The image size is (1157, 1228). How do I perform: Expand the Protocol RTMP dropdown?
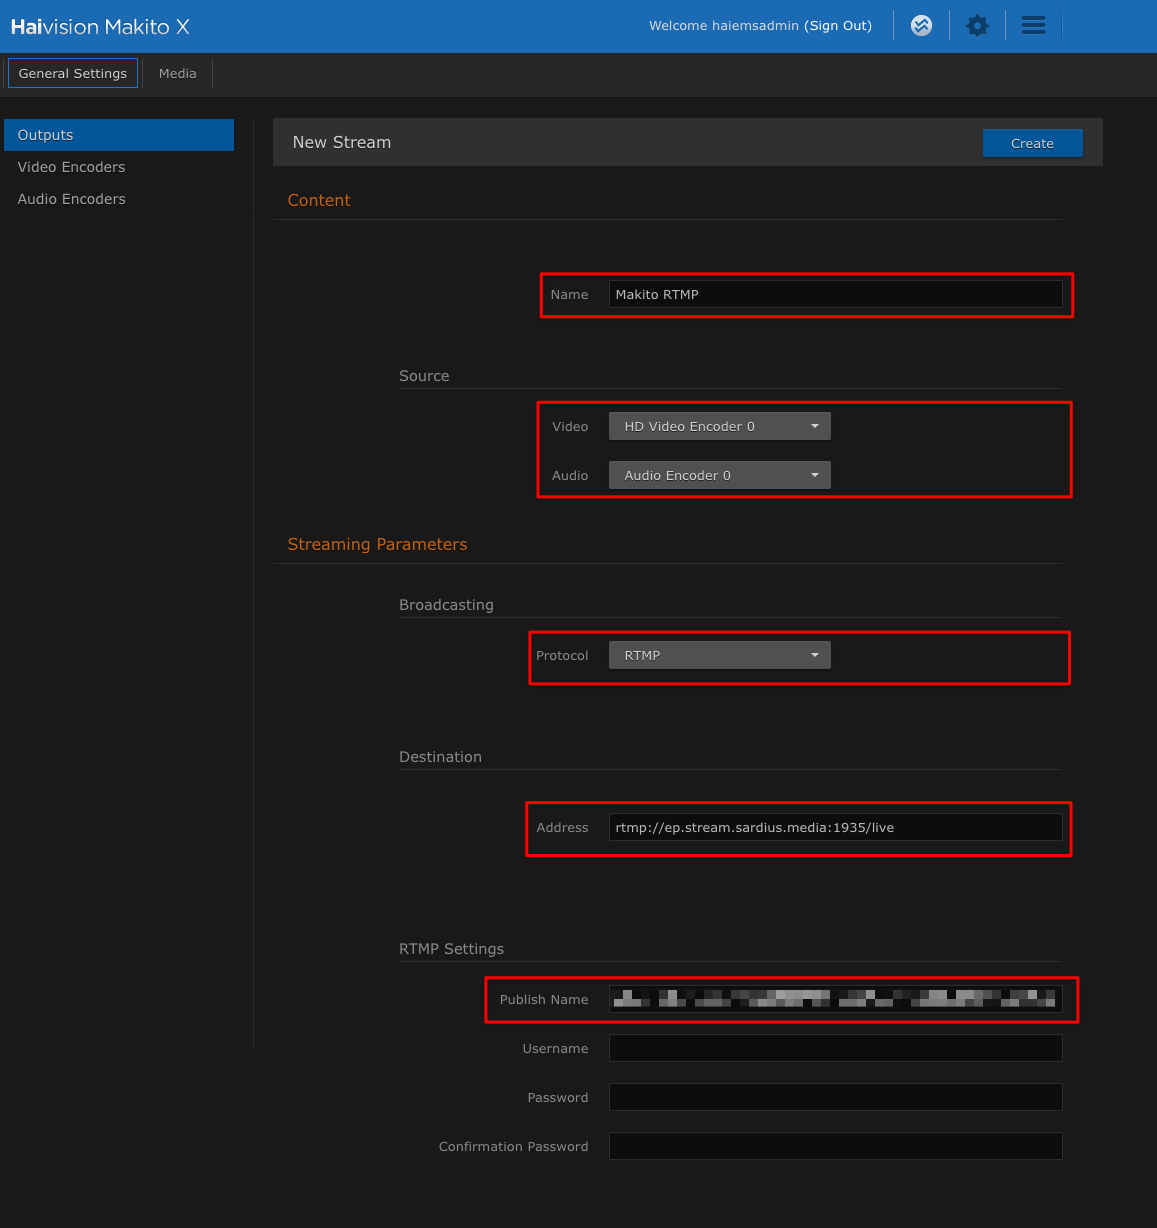coord(719,655)
